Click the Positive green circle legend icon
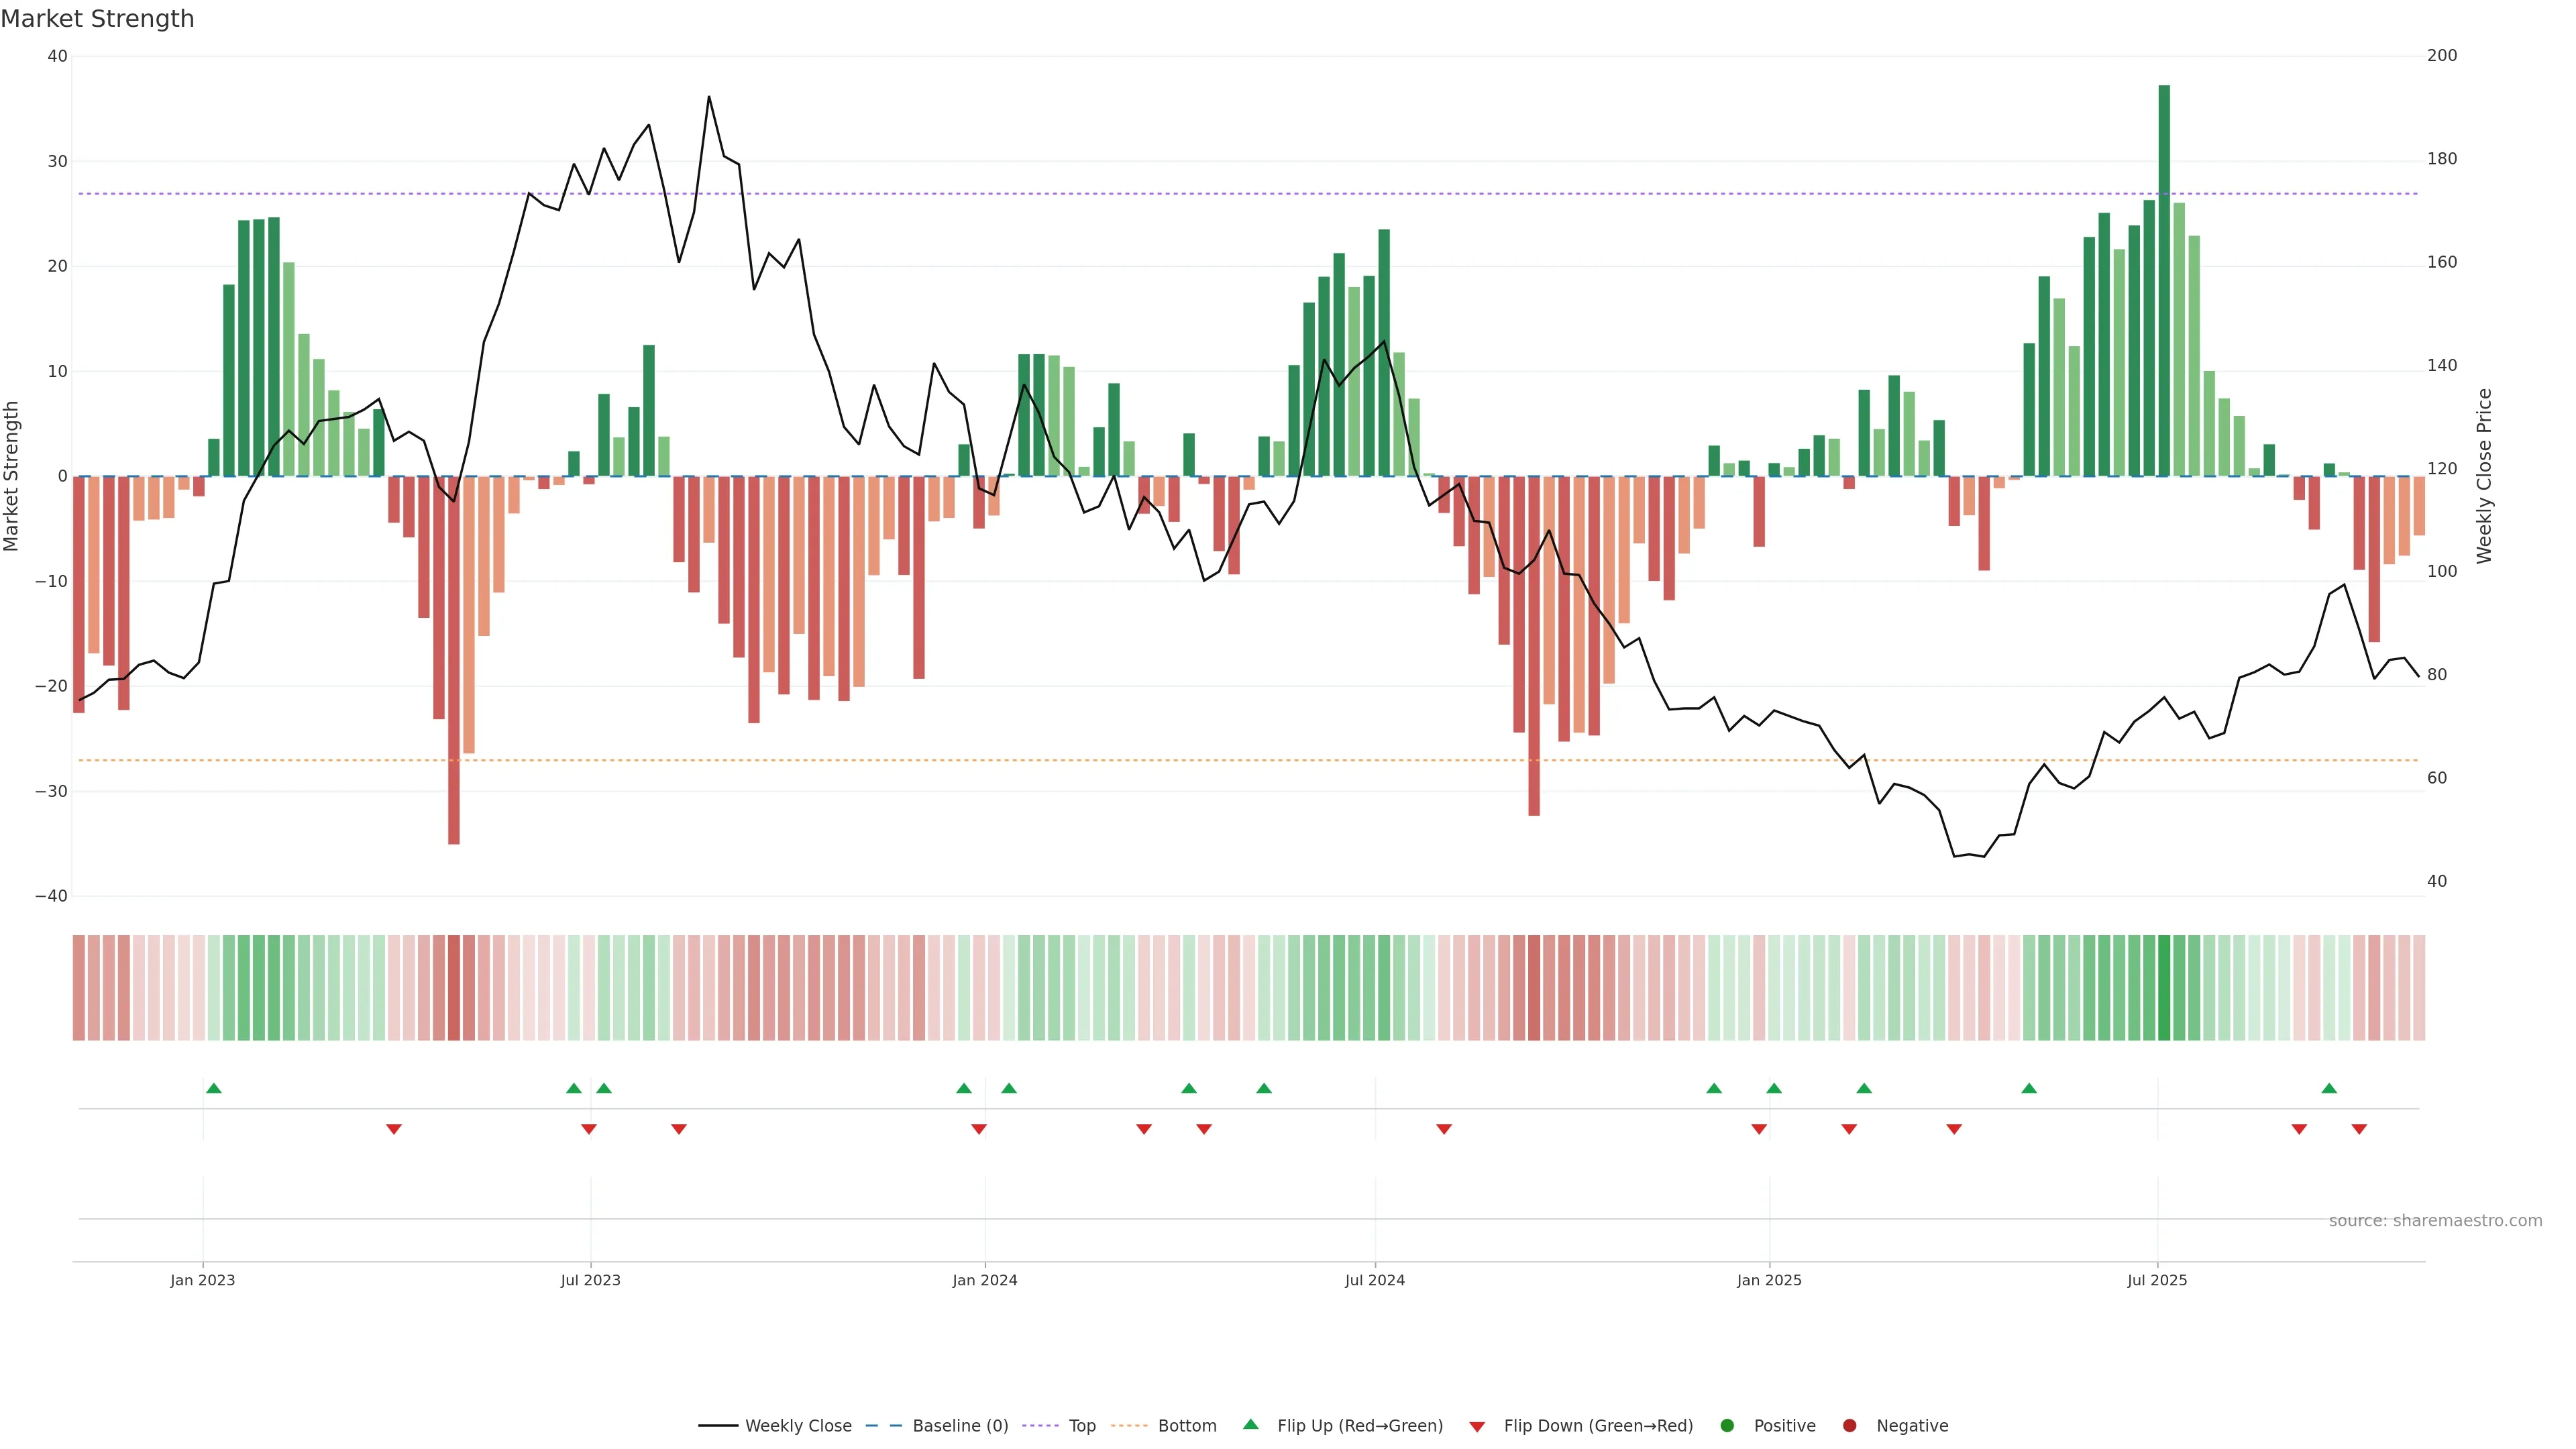 pos(1727,1426)
